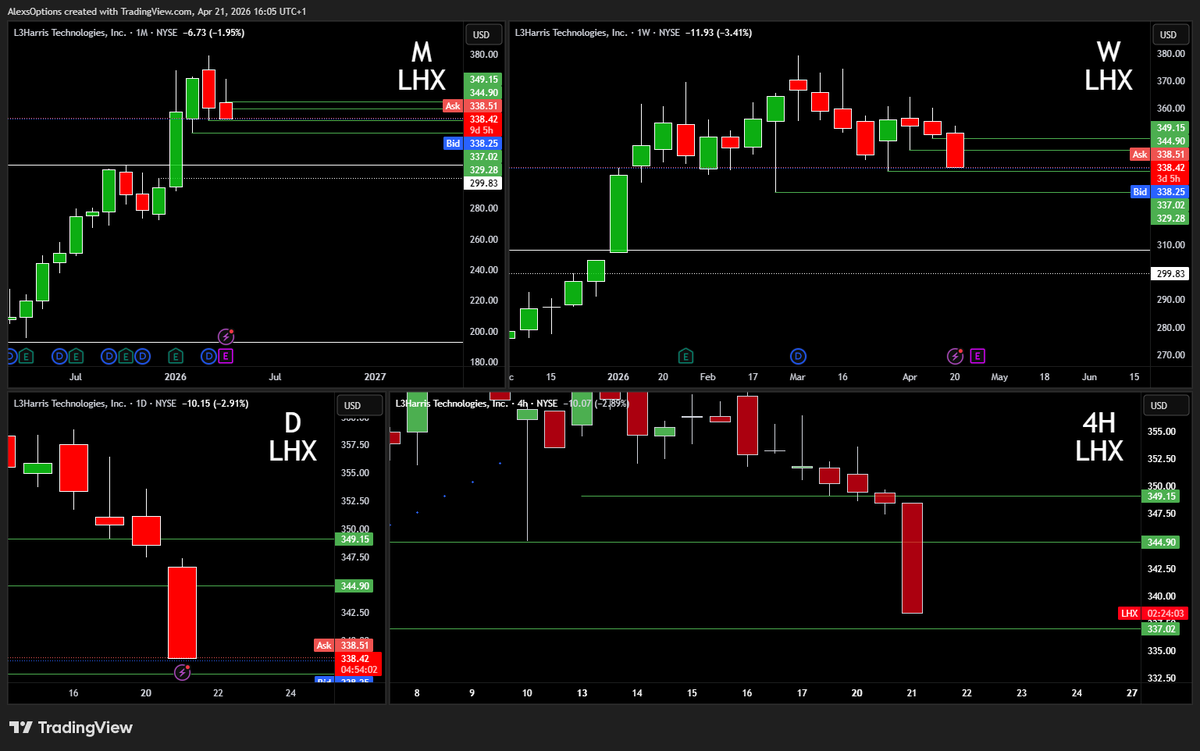This screenshot has height=751, width=1200.
Task: Click the lightning bolt icon on weekly chart
Action: coord(957,355)
